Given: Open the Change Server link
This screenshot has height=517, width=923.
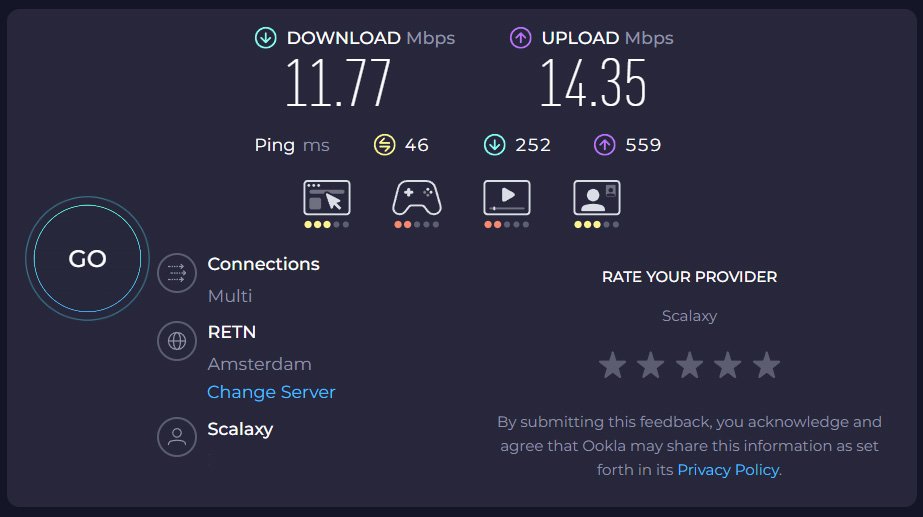Looking at the screenshot, I should (271, 392).
